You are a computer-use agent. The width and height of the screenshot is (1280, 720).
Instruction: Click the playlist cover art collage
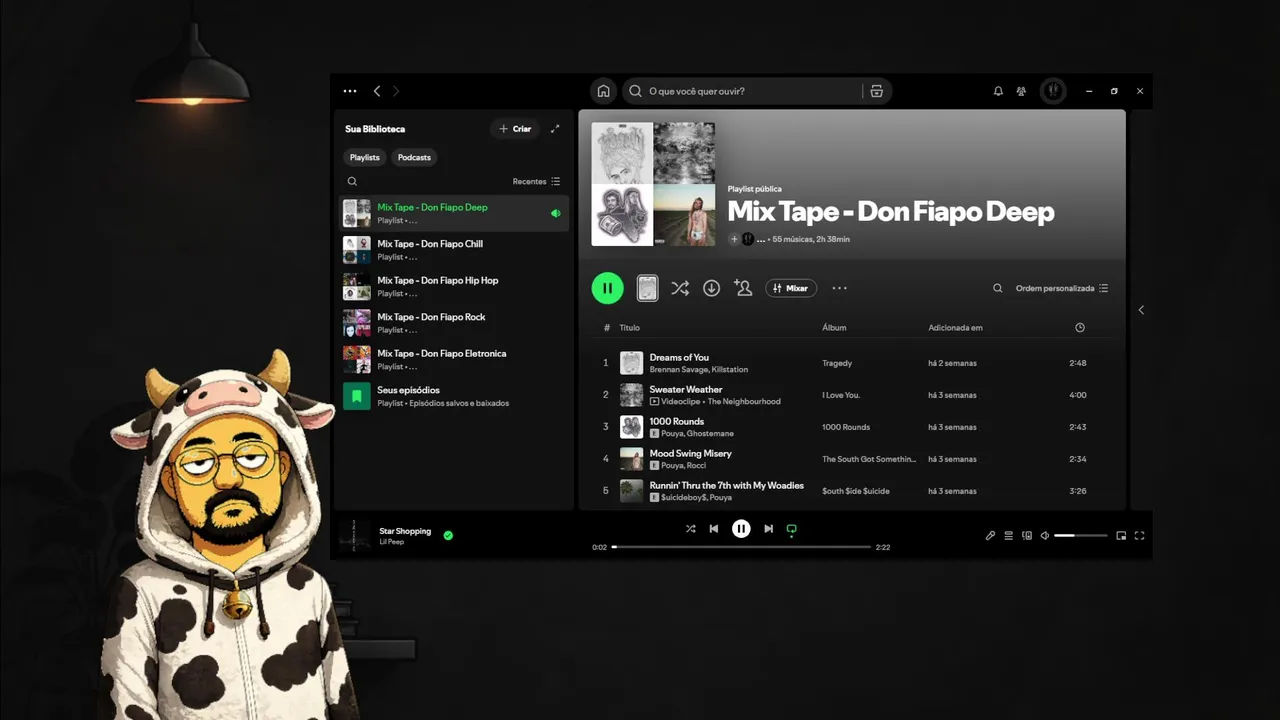pyautogui.click(x=653, y=184)
